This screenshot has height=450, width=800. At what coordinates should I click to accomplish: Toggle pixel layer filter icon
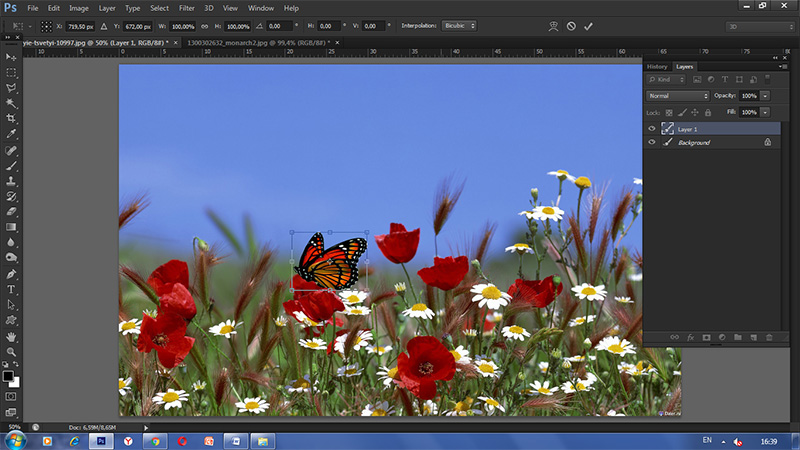pos(697,80)
